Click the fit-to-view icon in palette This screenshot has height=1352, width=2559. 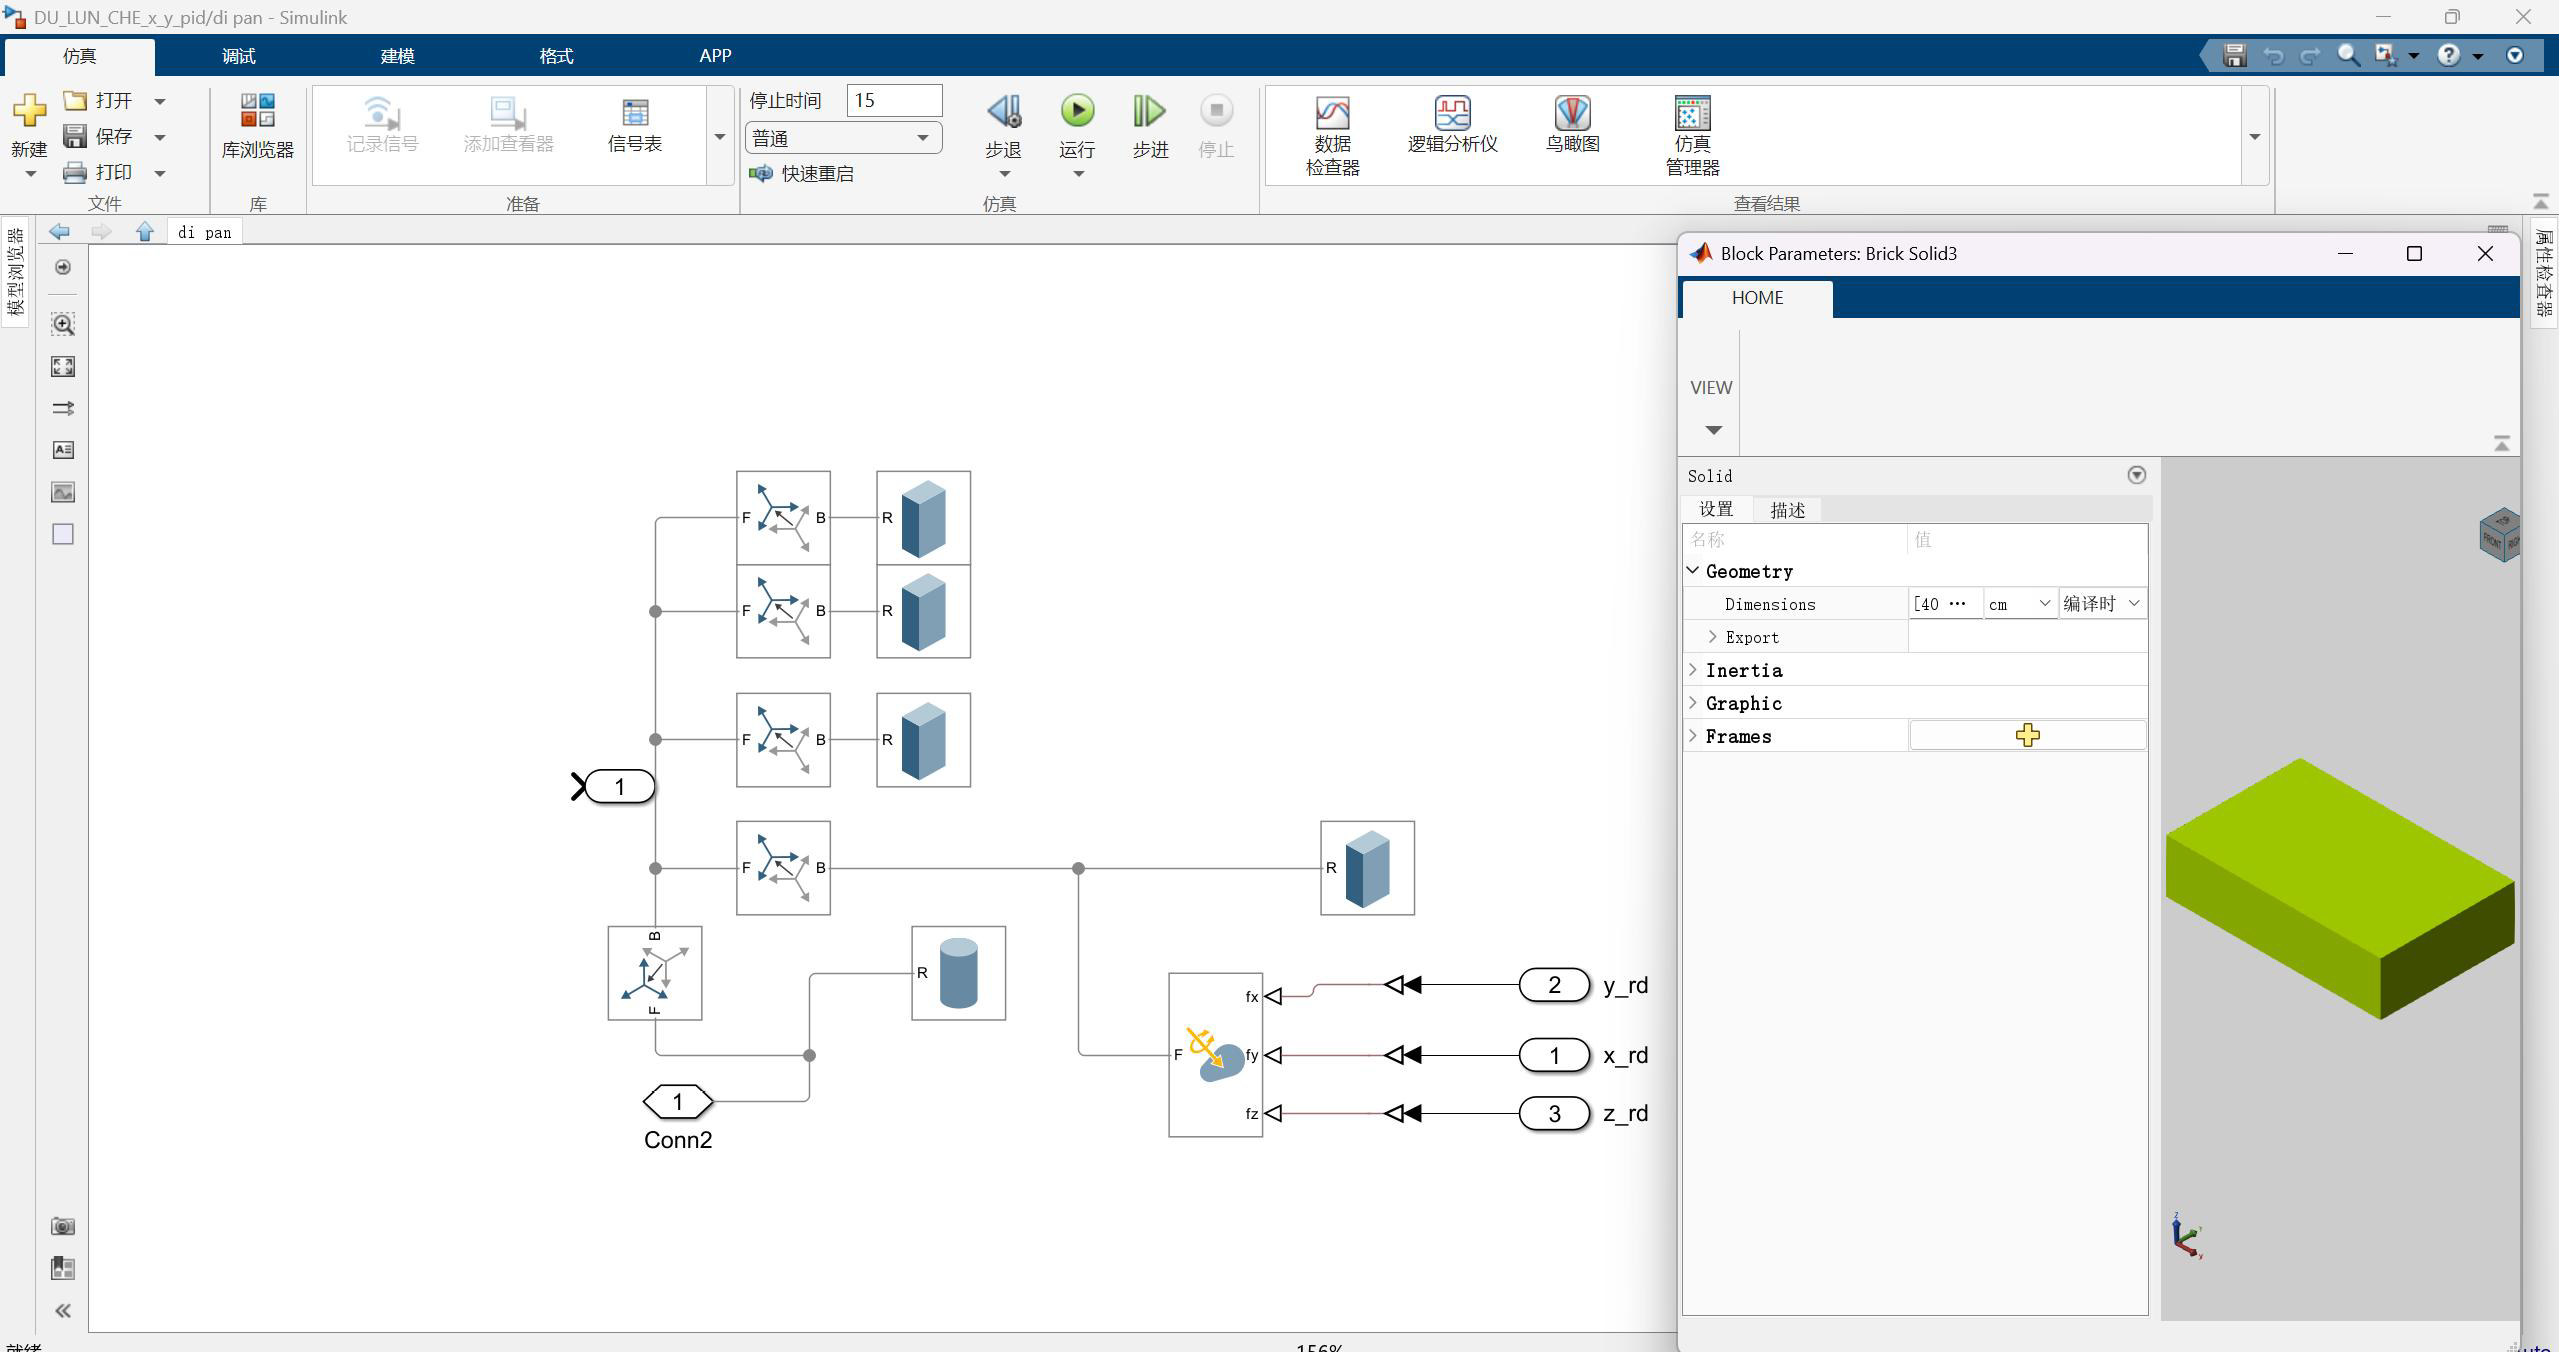[x=63, y=366]
